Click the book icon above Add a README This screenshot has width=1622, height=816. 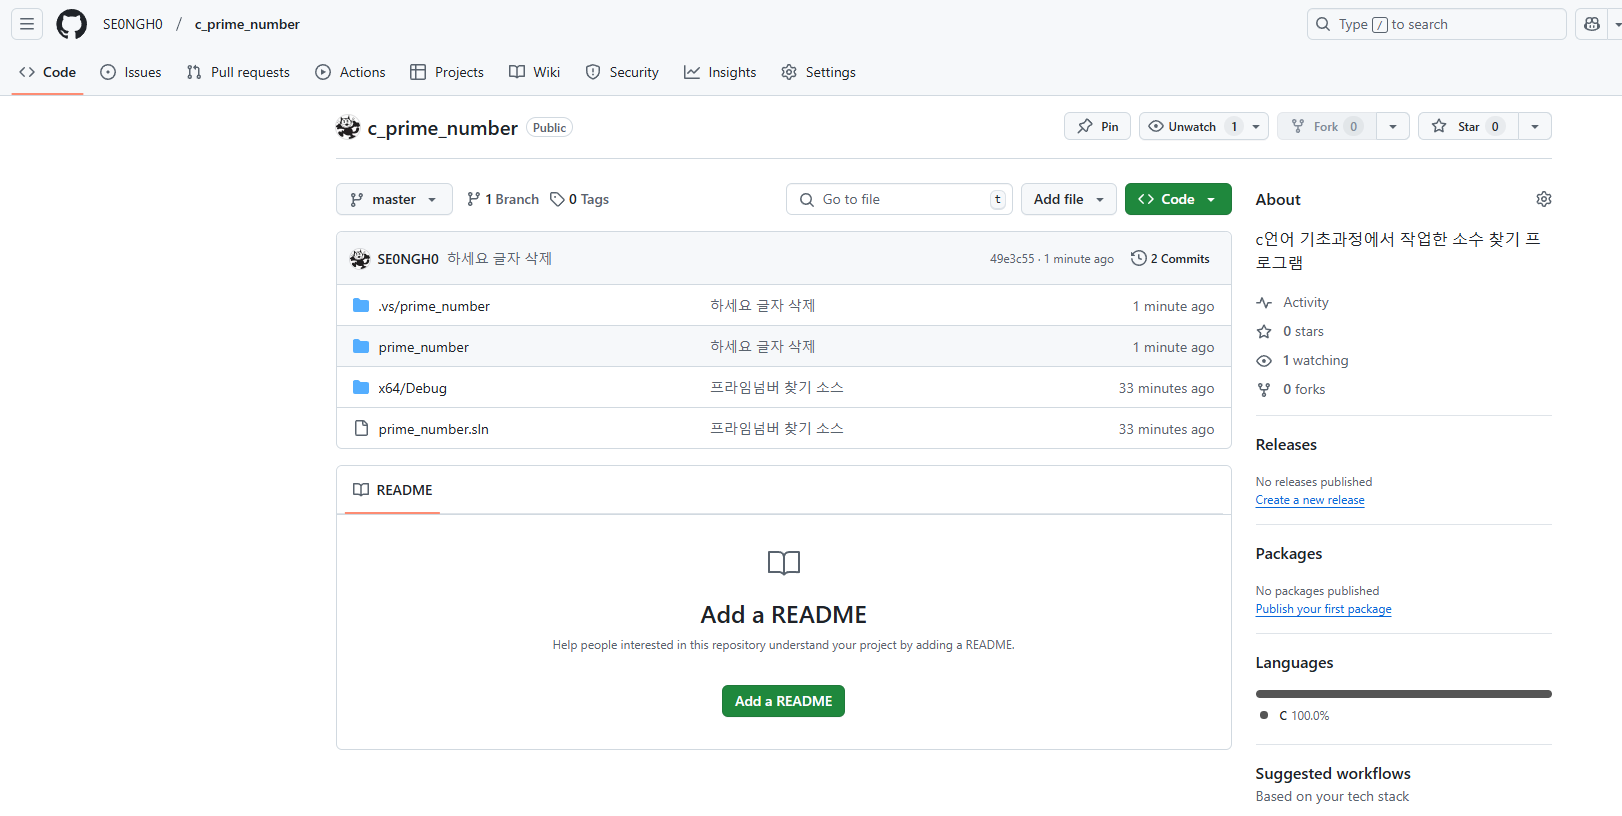[784, 563]
